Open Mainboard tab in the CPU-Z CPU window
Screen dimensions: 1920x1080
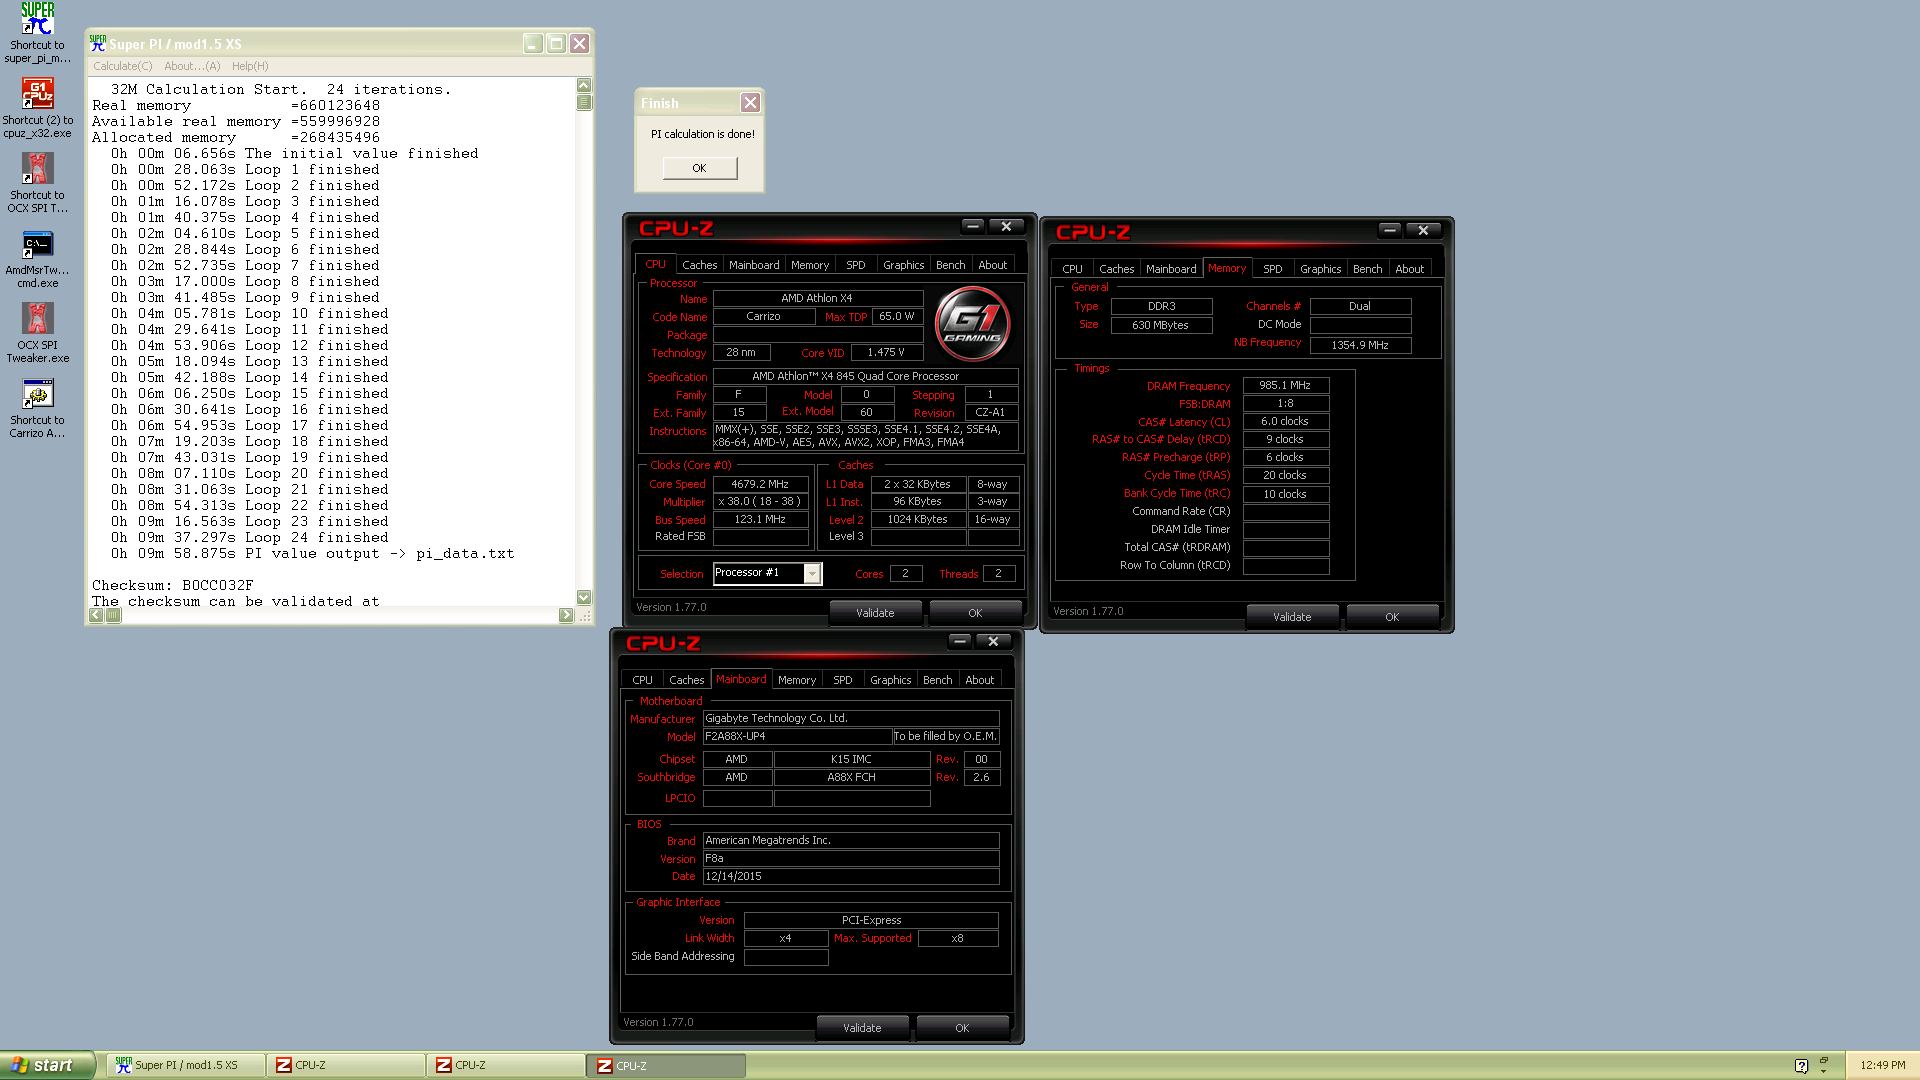[754, 265]
